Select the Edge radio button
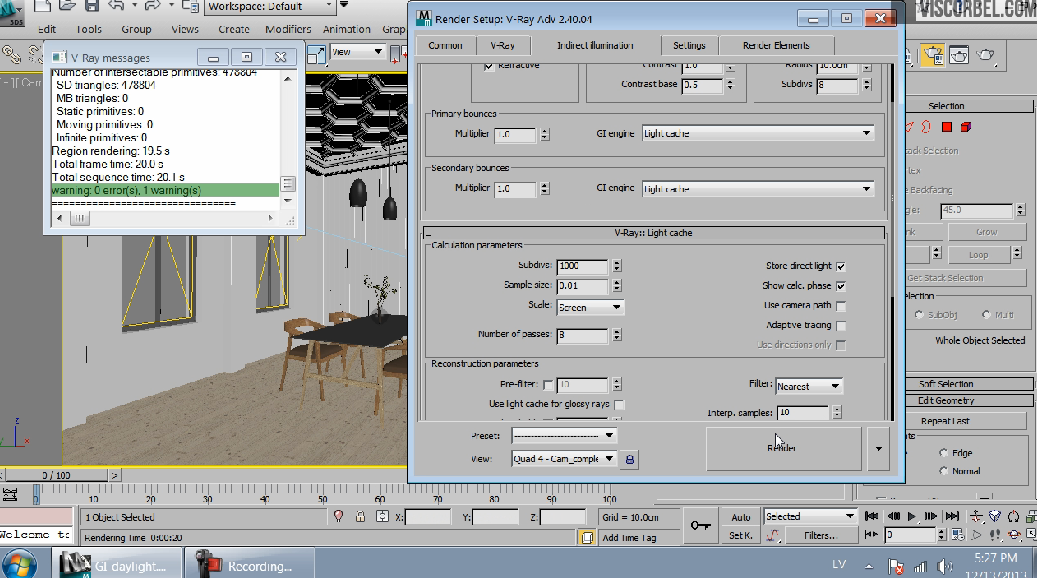Viewport: 1037px width, 578px height. pyautogui.click(x=943, y=453)
